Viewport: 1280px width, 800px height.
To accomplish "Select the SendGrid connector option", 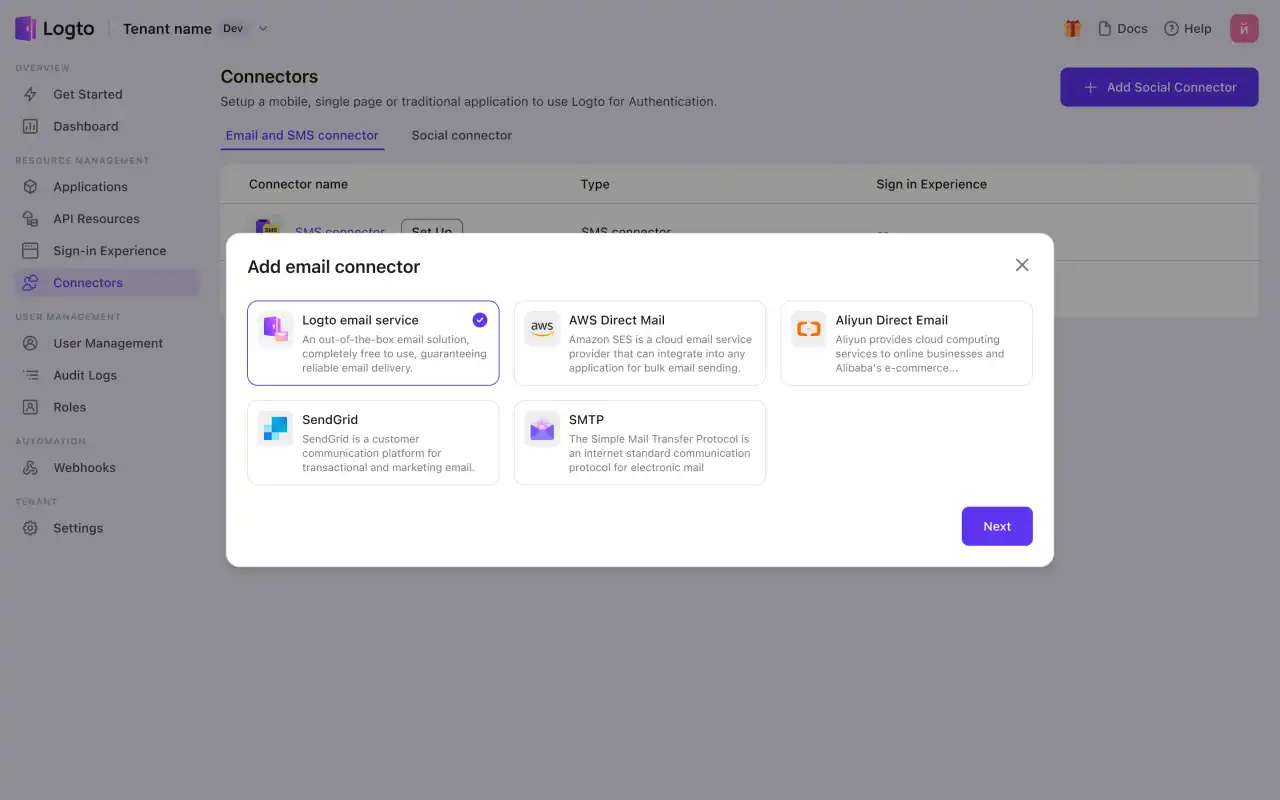I will tap(373, 442).
